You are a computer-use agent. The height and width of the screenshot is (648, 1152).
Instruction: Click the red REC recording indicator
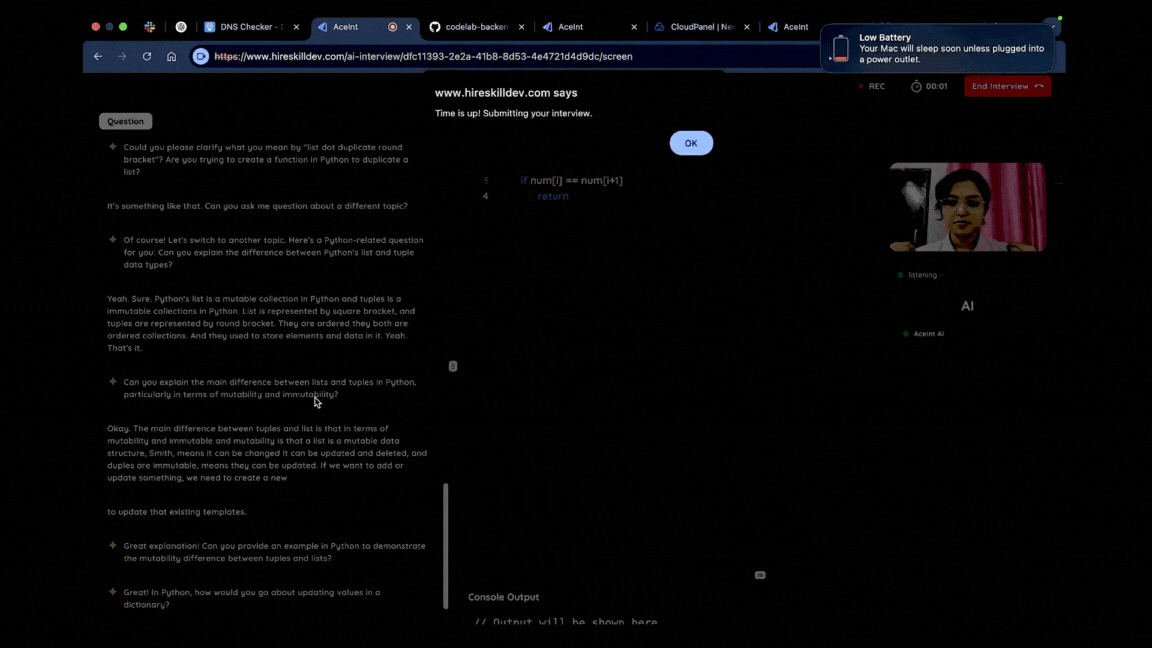(861, 87)
